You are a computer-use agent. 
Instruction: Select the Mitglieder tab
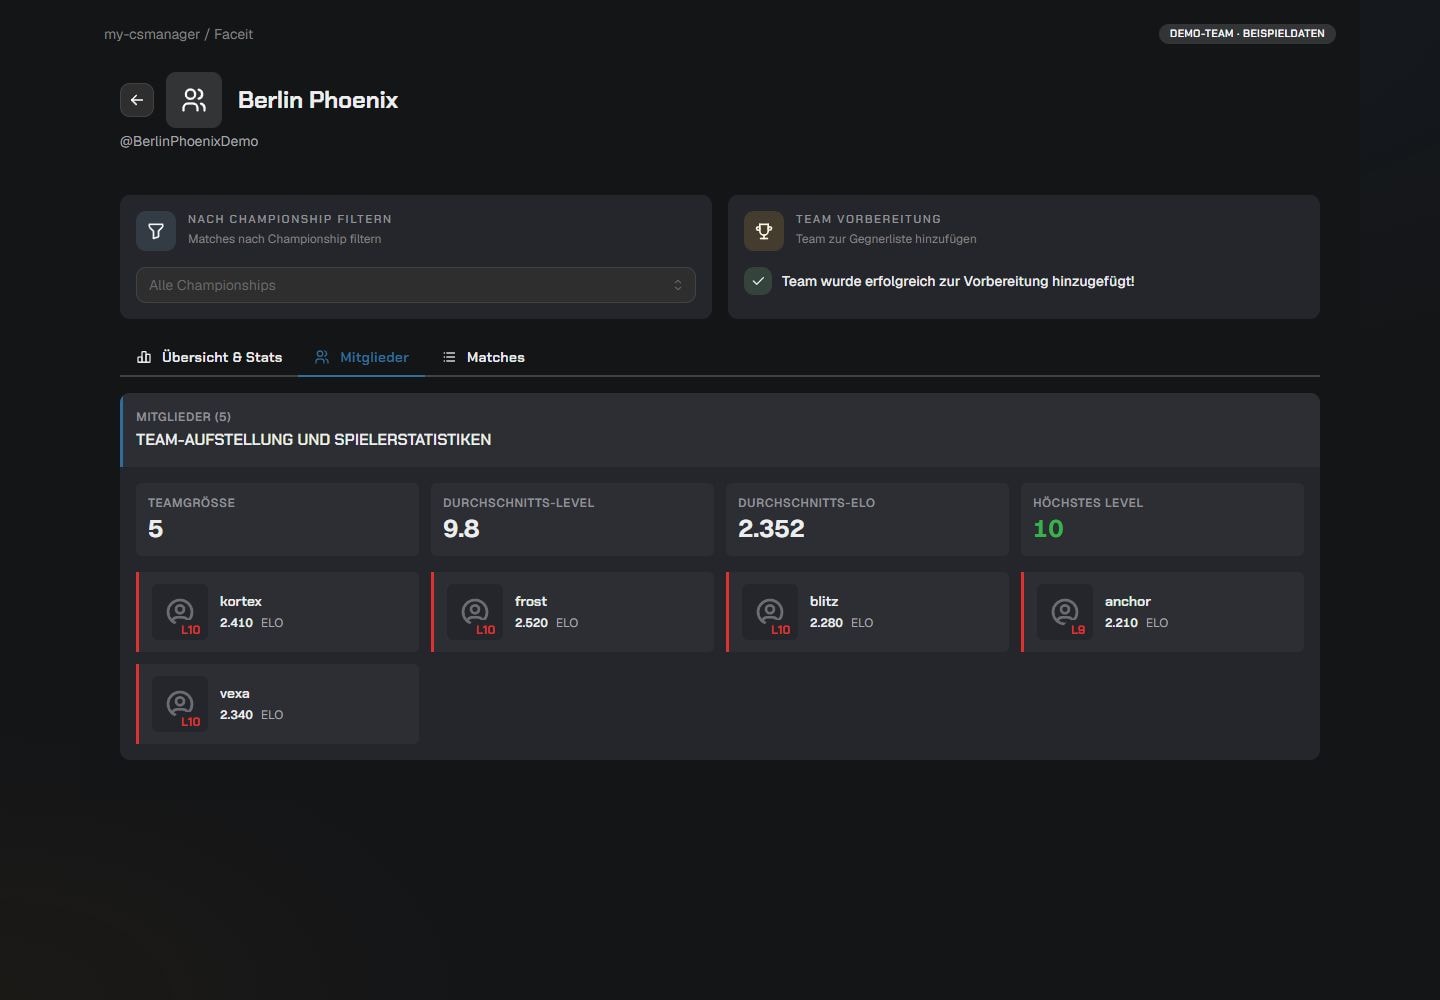361,357
